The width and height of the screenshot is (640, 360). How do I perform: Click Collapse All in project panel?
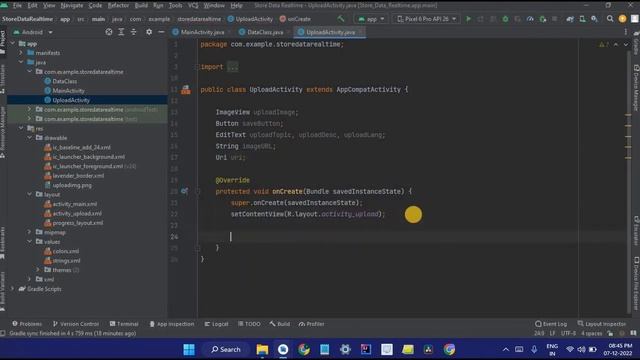(133, 32)
